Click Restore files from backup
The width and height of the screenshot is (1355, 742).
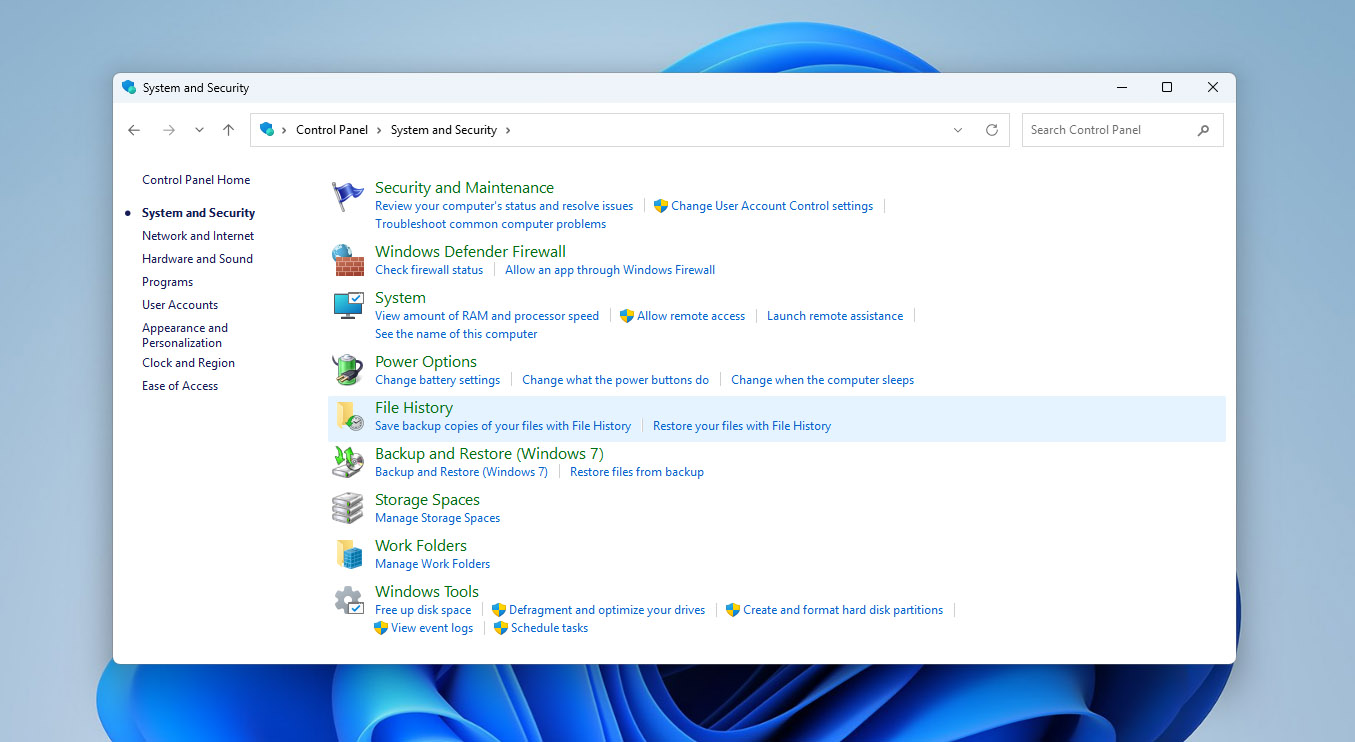pos(637,471)
